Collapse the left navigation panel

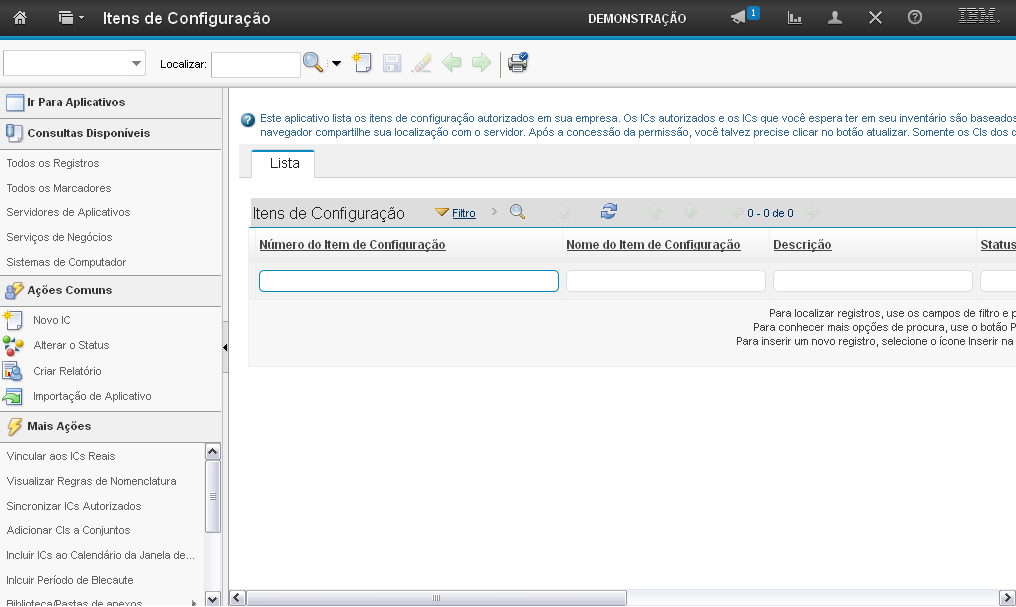225,347
